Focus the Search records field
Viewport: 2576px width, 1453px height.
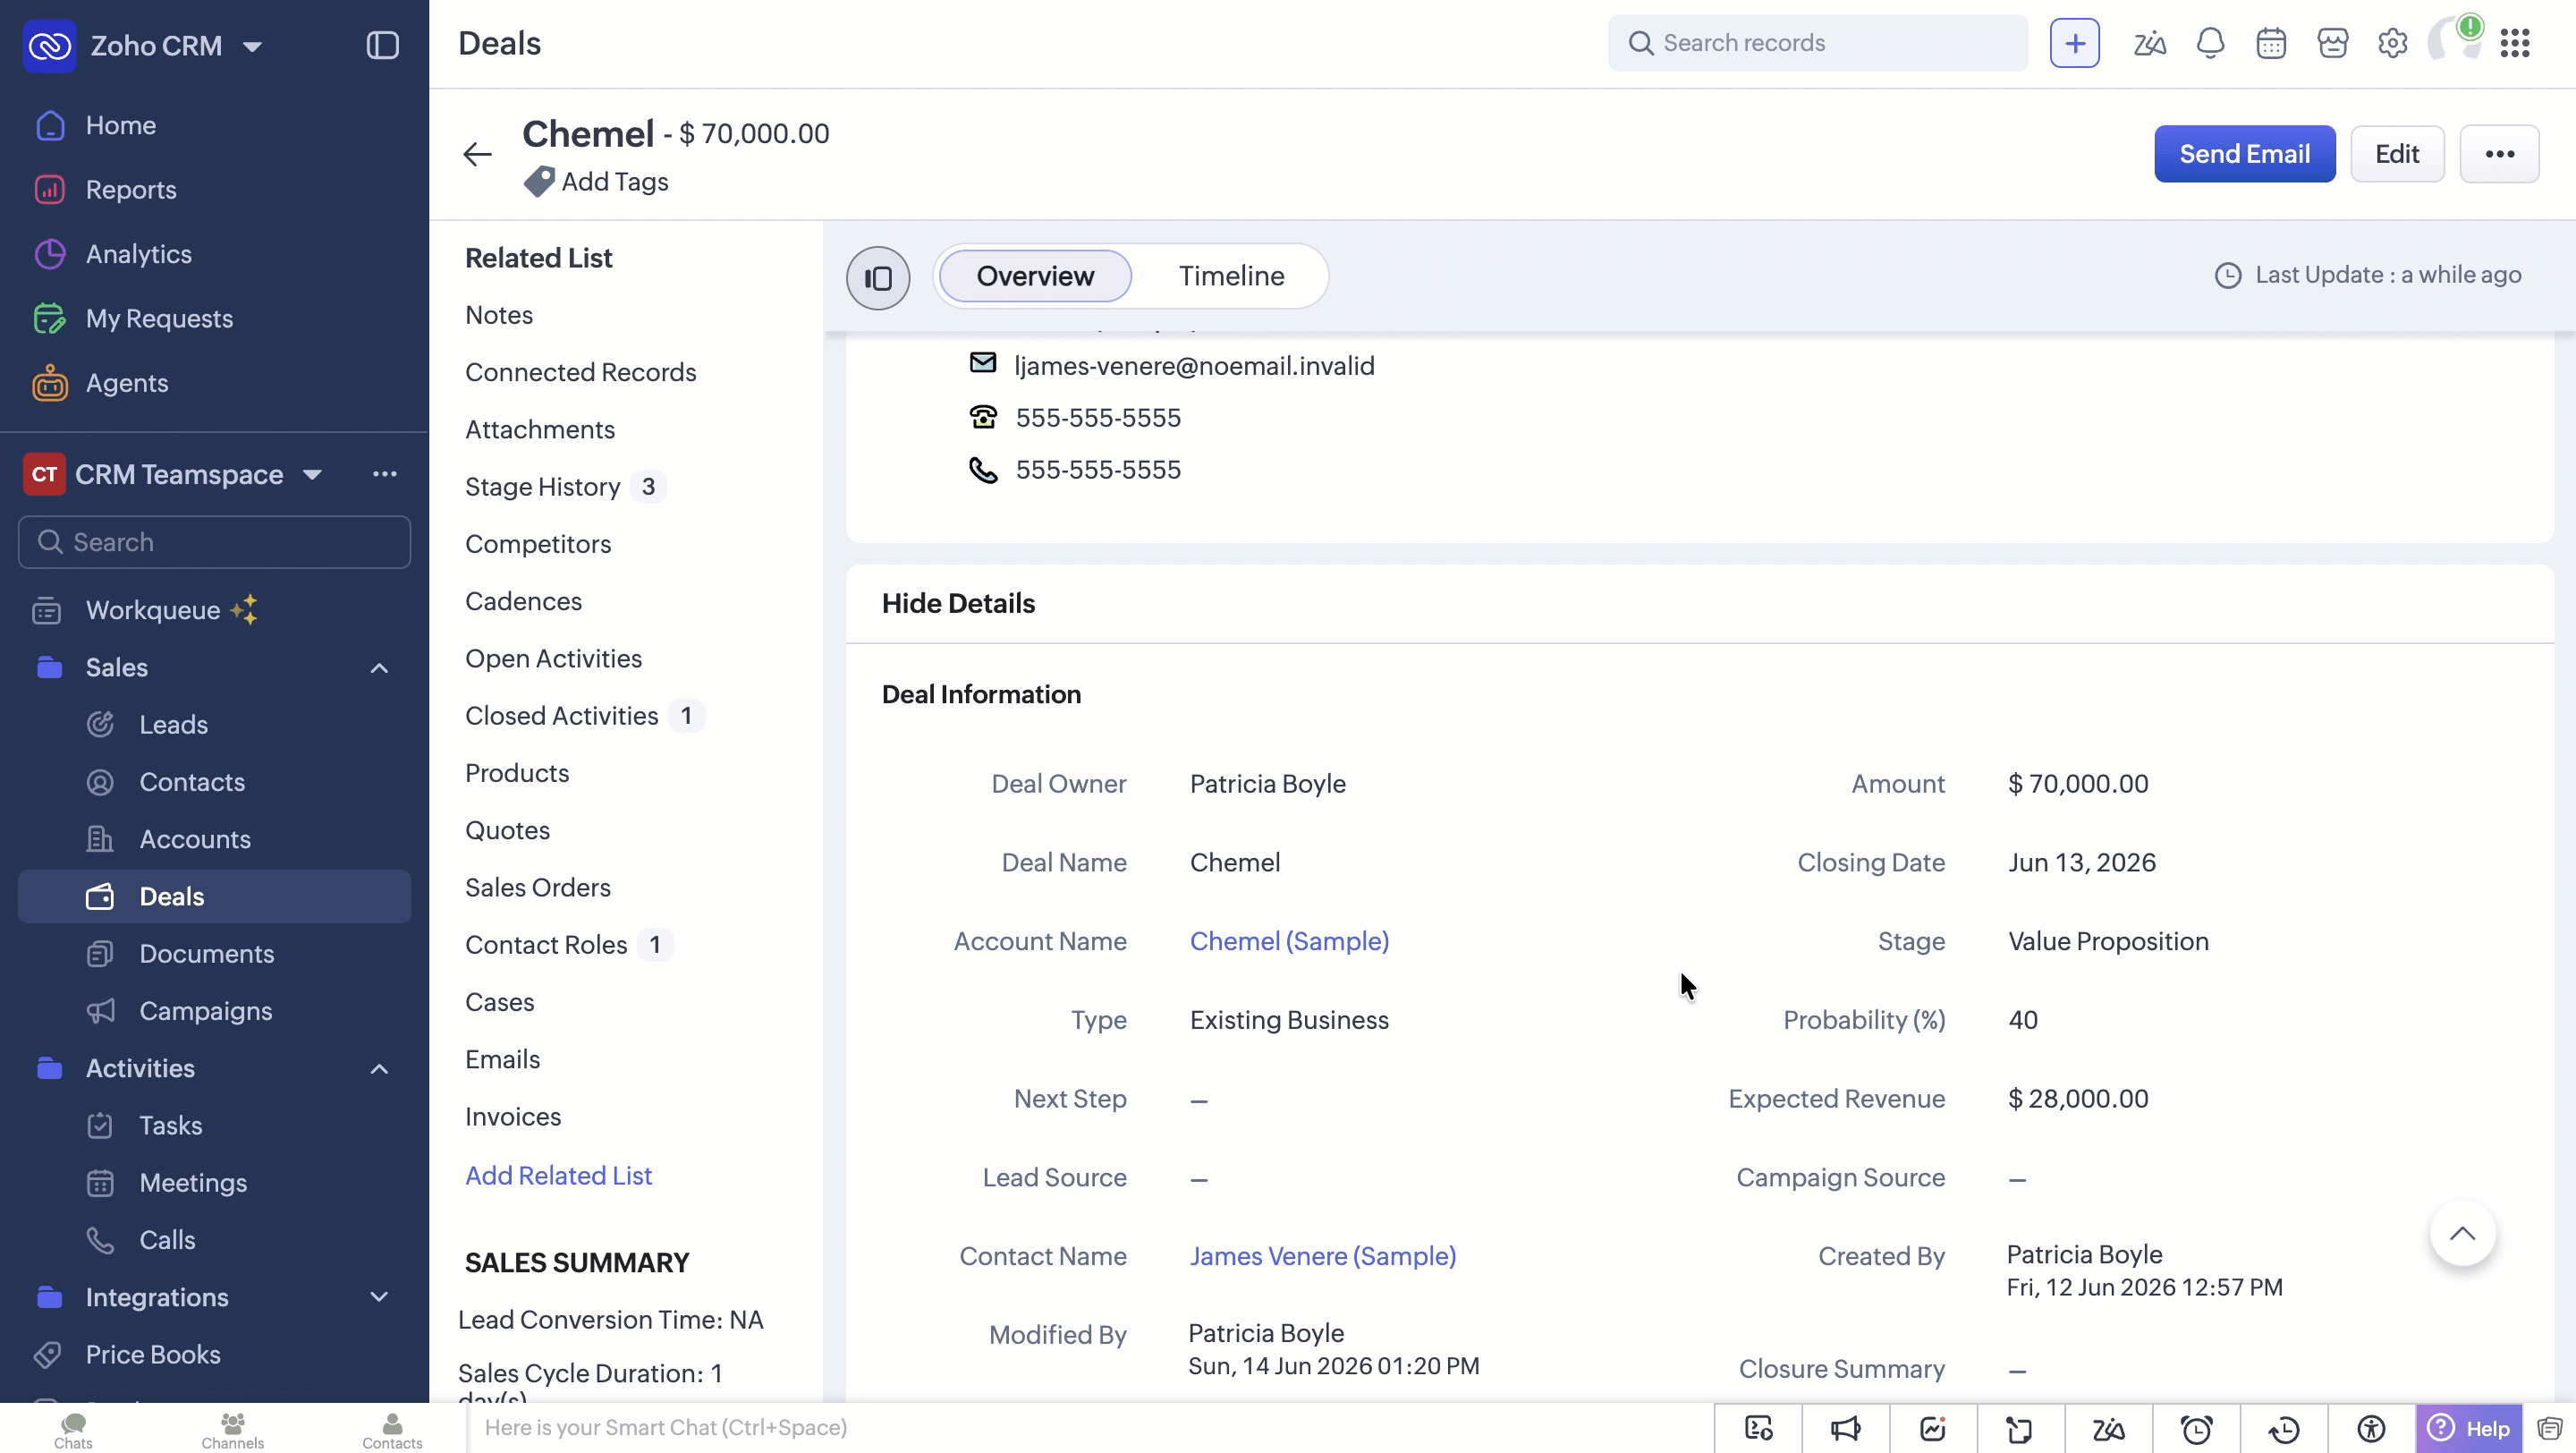pos(1817,43)
